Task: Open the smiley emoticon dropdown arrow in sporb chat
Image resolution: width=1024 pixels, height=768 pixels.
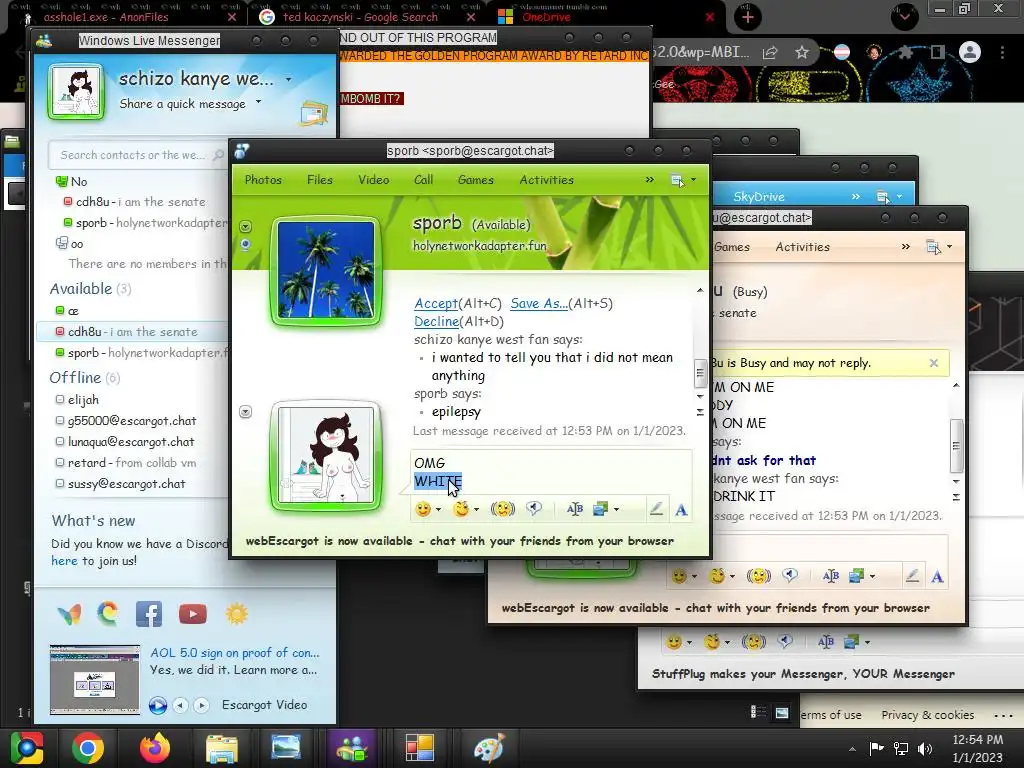Action: [438, 509]
